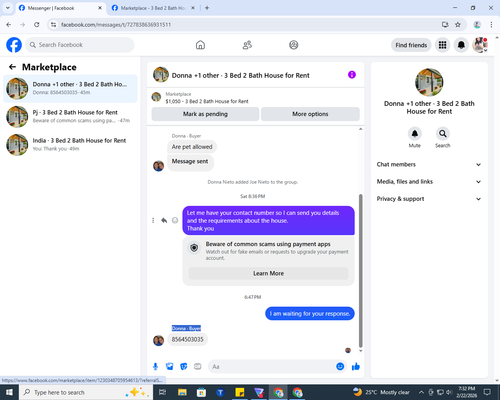Open Sticky Notes from the taskbar
This screenshot has height=400, width=500.
pyautogui.click(x=240, y=392)
